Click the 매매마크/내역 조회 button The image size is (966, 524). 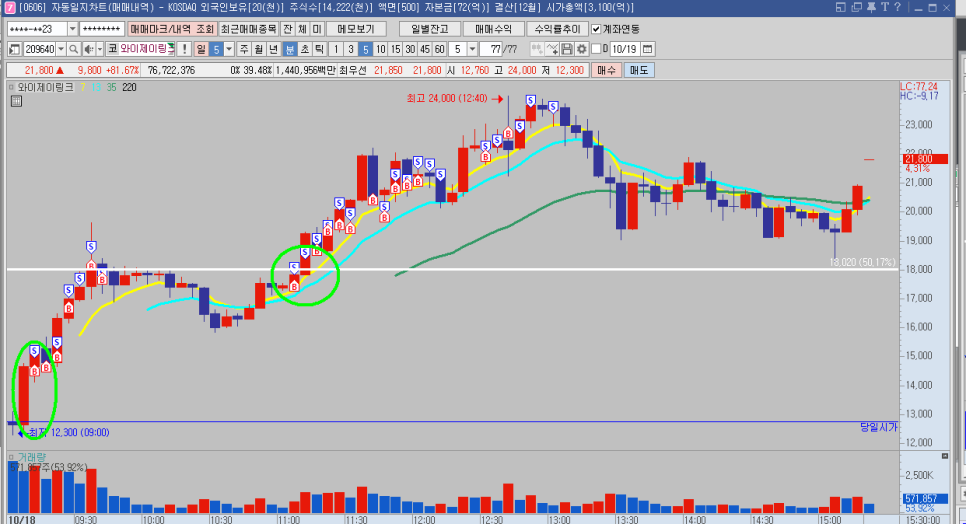pyautogui.click(x=172, y=29)
